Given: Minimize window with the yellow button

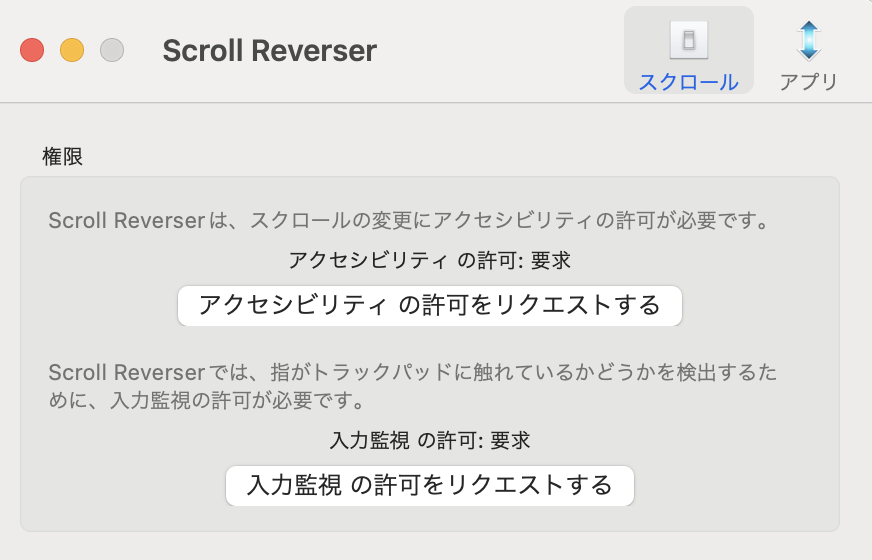Looking at the screenshot, I should [x=72, y=50].
